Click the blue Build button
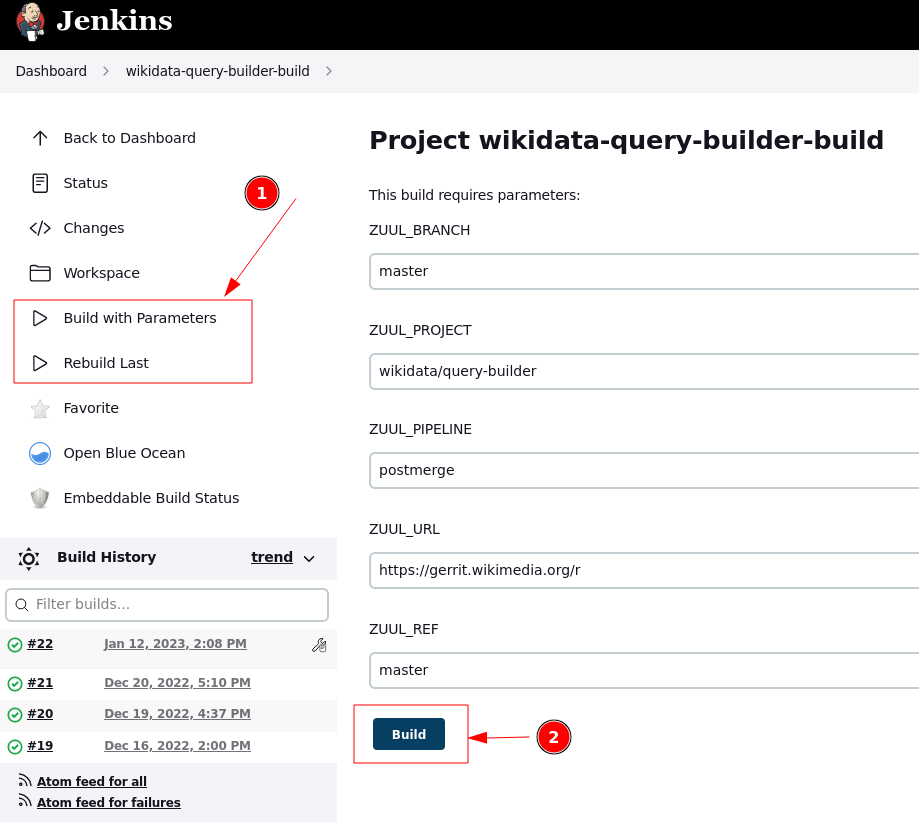 [409, 734]
